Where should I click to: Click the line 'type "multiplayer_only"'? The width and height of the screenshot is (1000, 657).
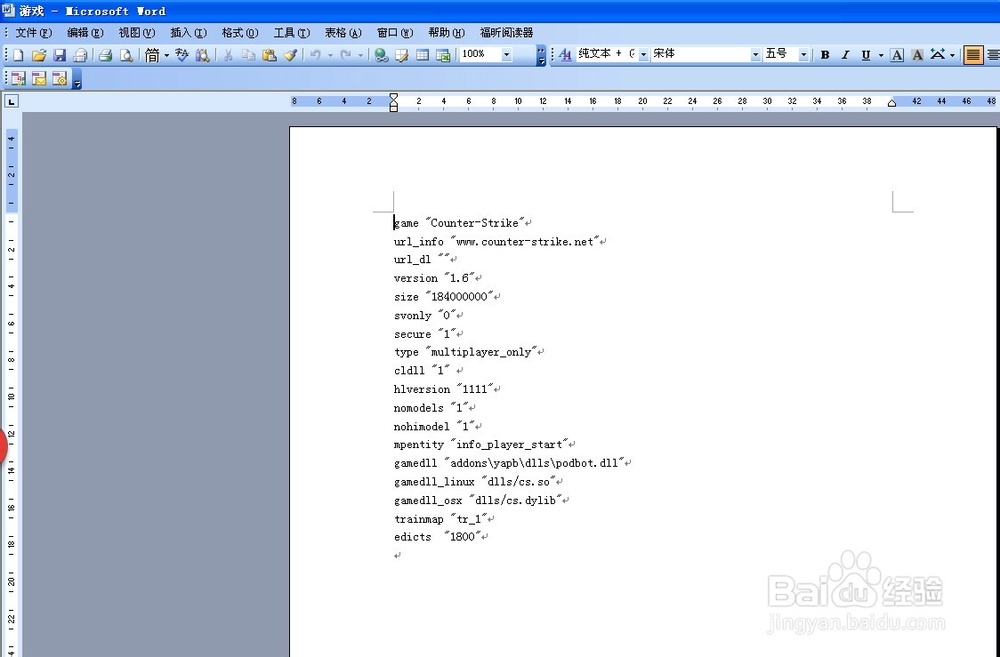coord(466,352)
